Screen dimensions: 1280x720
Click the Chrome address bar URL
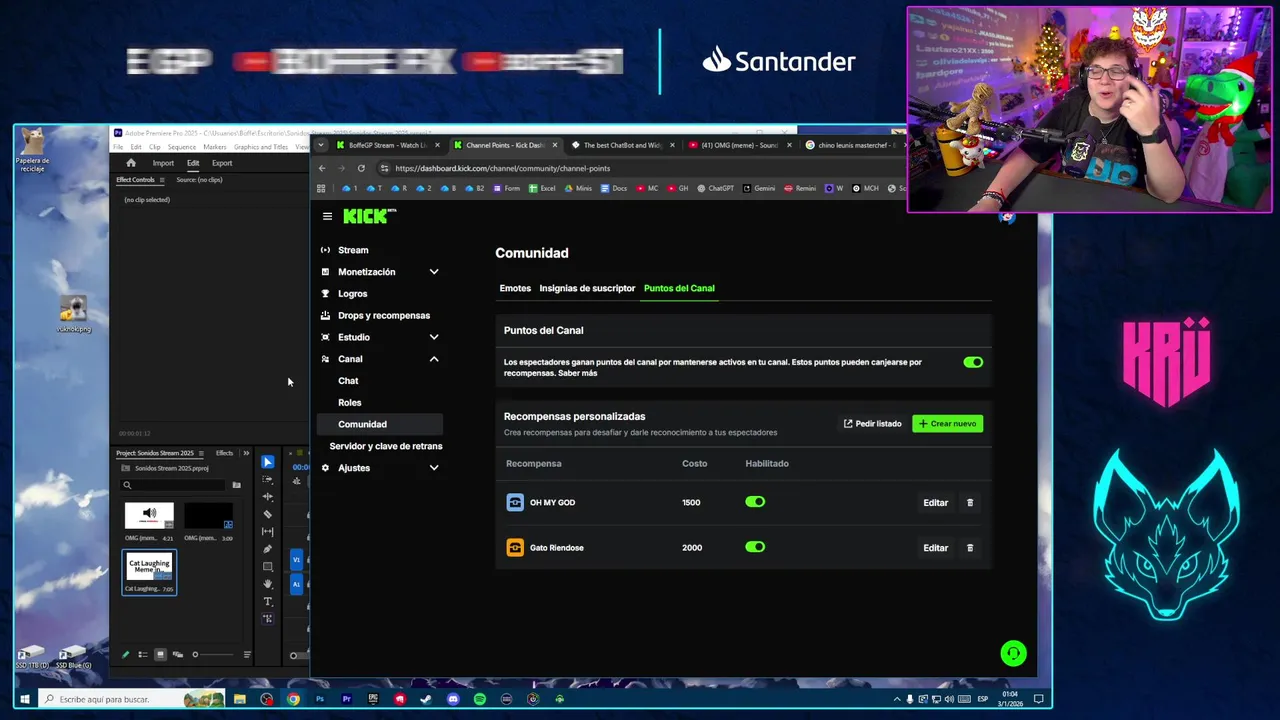coord(502,168)
